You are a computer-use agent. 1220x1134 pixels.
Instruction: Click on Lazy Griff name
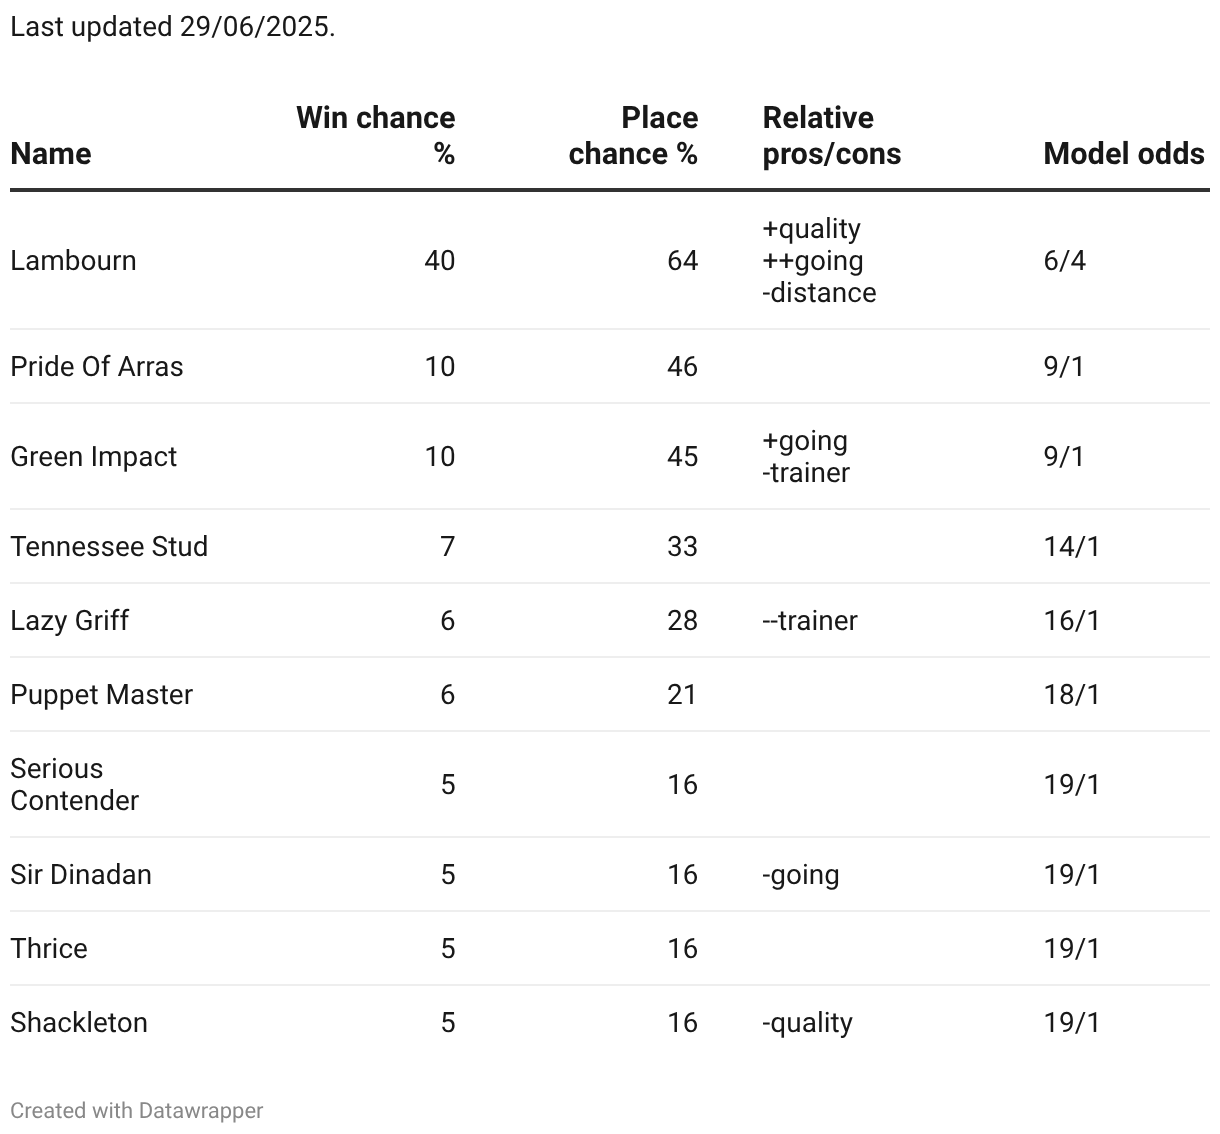69,621
